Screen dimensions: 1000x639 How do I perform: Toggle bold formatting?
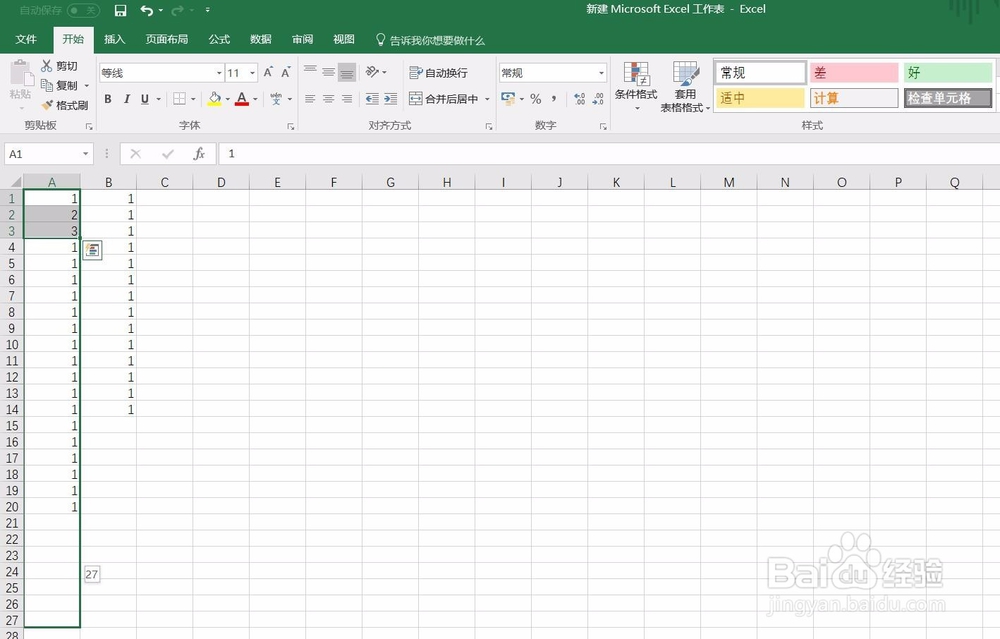[108, 99]
